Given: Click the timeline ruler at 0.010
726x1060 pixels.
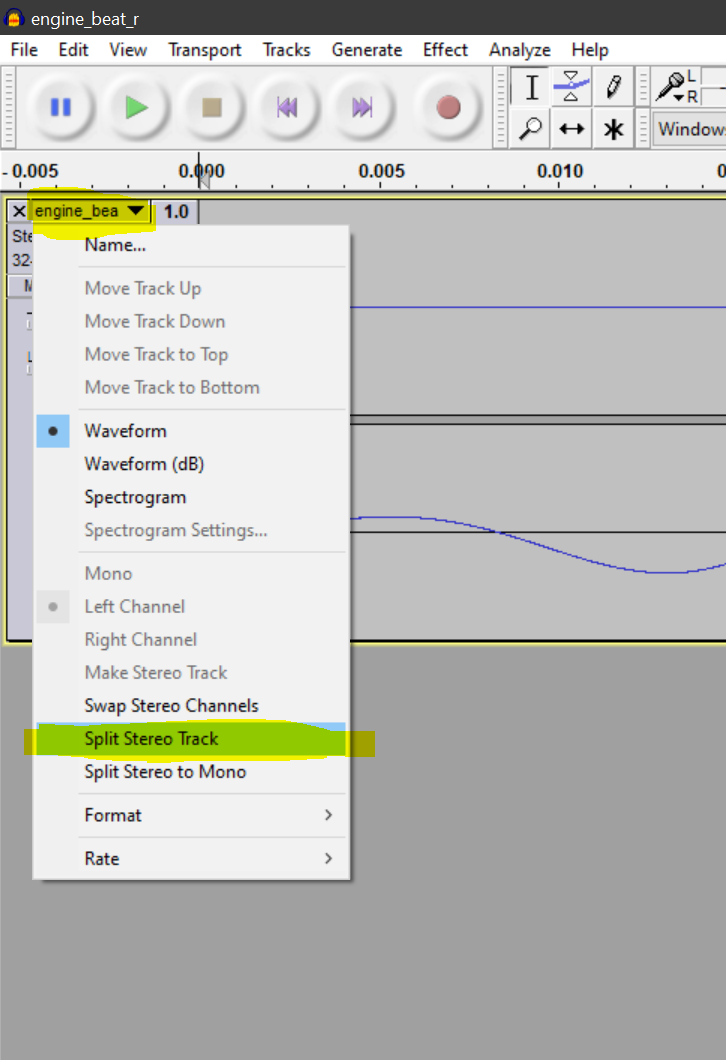Looking at the screenshot, I should click(560, 171).
